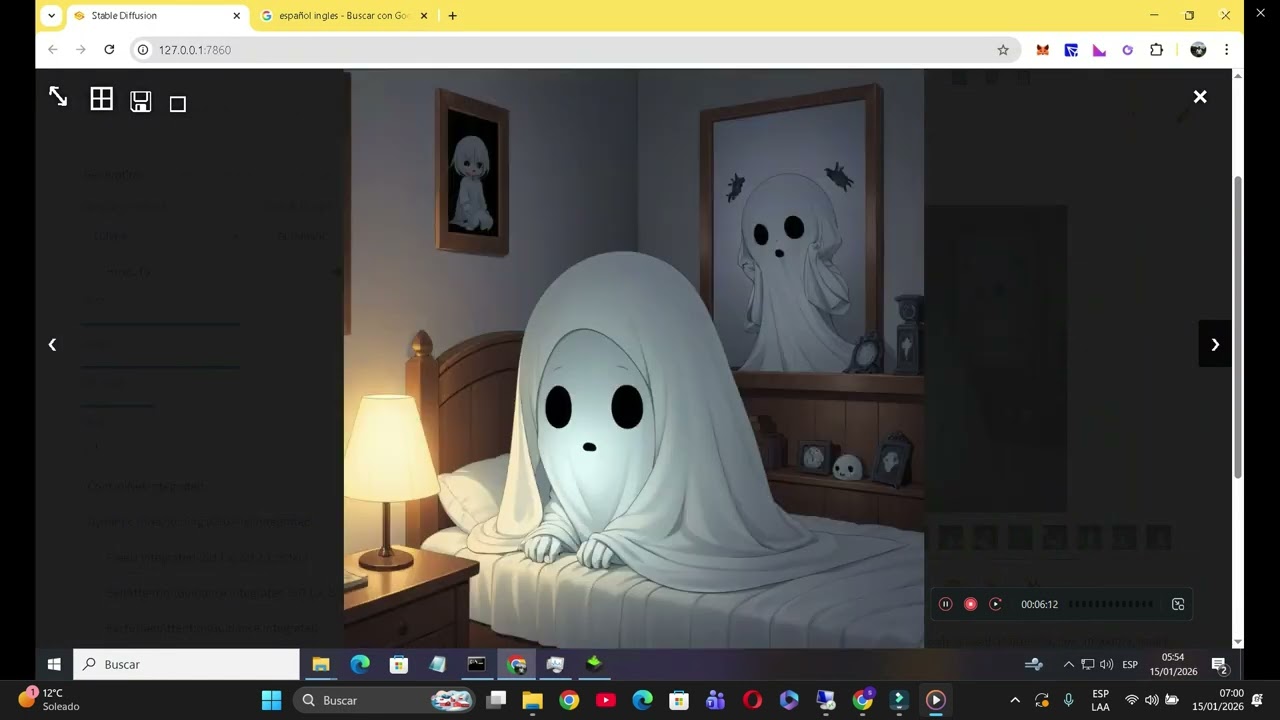The width and height of the screenshot is (1280, 720).
Task: Click the microphone icon in bottom tray
Action: point(1069,700)
